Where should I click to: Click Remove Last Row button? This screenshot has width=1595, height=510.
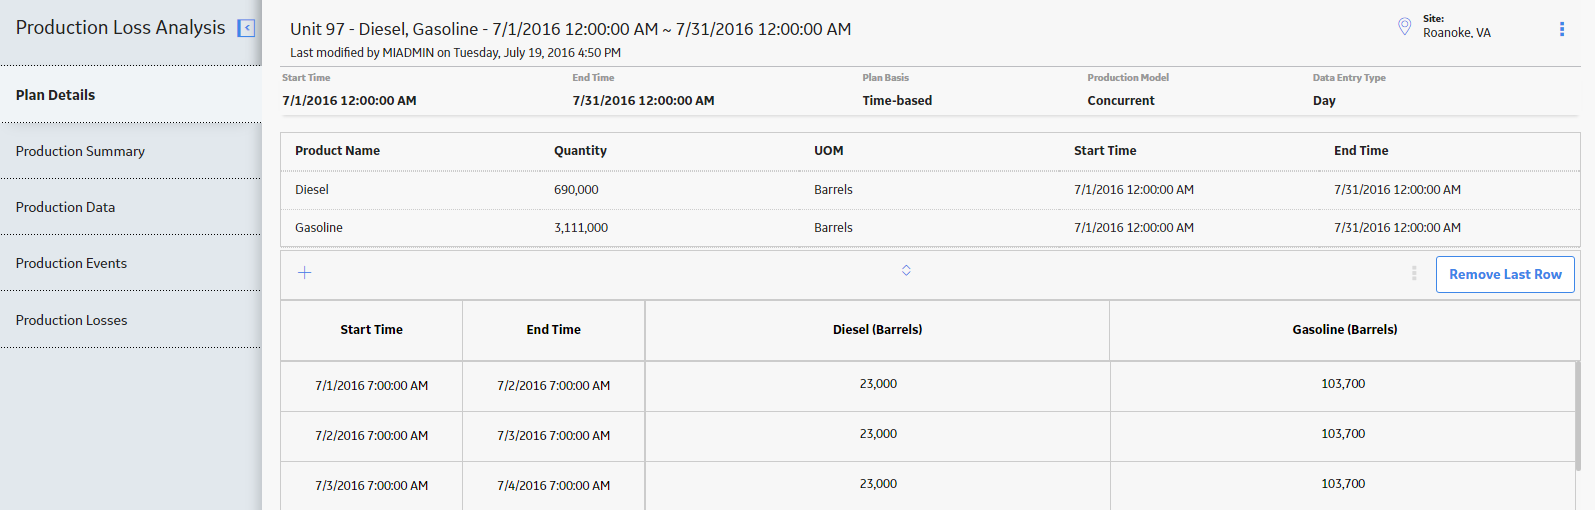[1504, 274]
